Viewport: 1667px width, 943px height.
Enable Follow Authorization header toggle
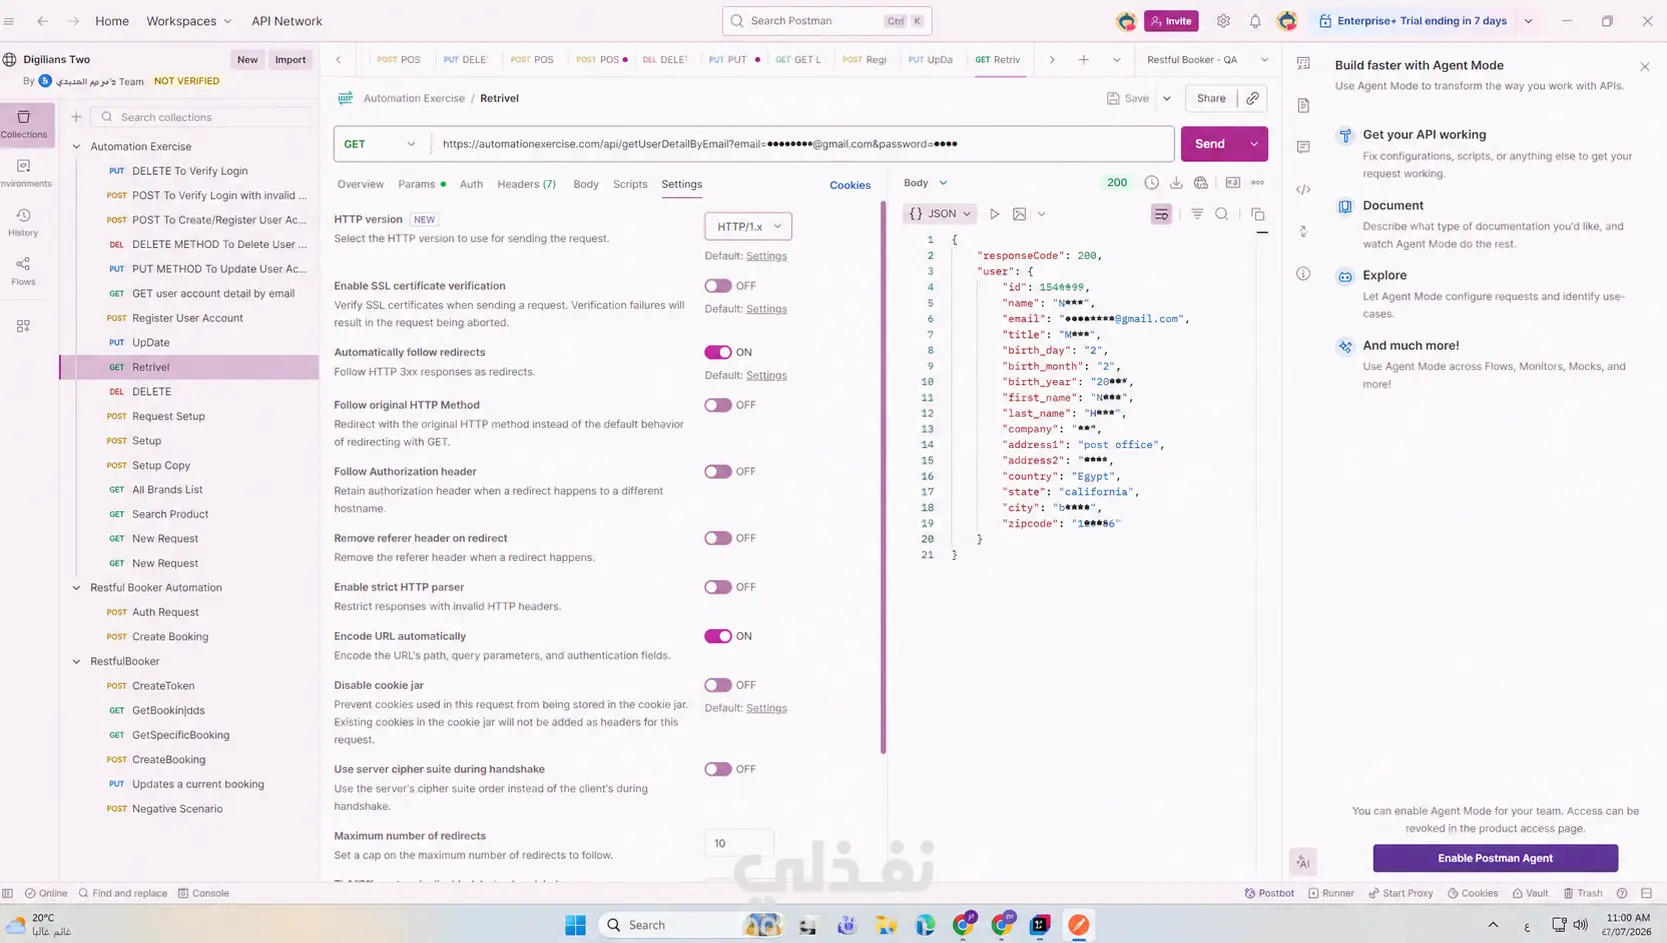point(718,472)
